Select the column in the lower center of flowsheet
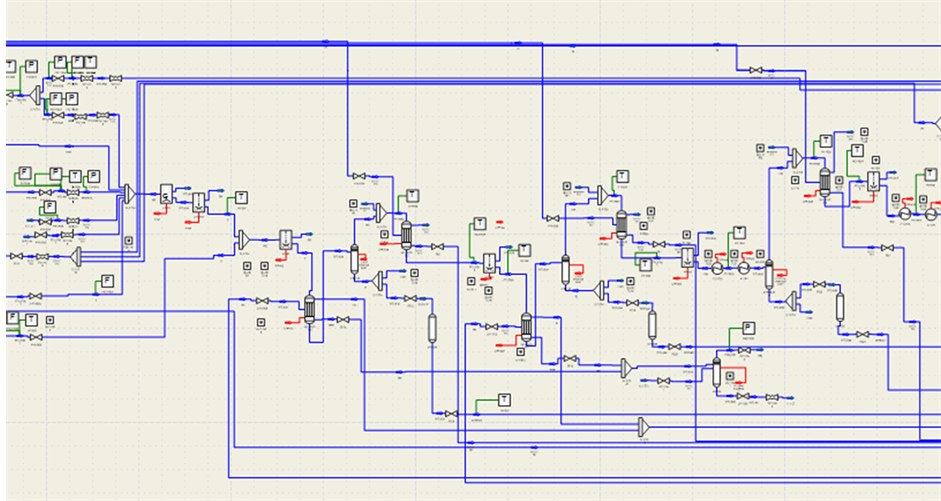Viewport: 941px width, 501px height. click(x=526, y=325)
